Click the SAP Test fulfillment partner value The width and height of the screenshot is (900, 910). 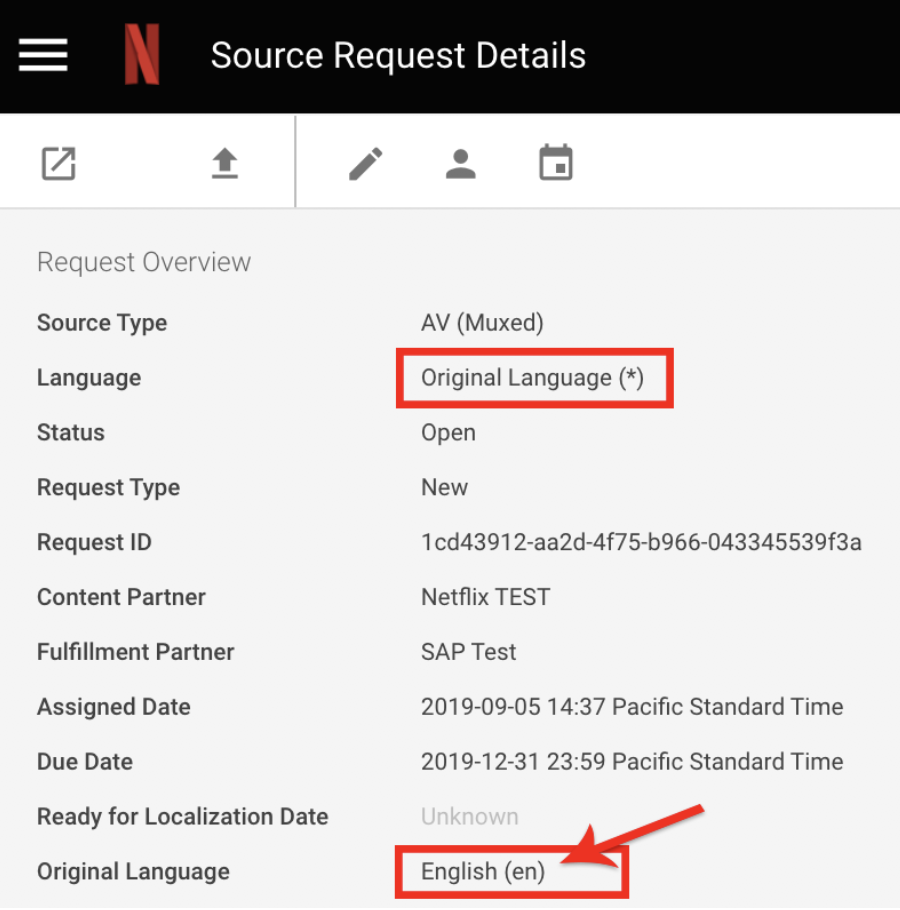point(469,652)
